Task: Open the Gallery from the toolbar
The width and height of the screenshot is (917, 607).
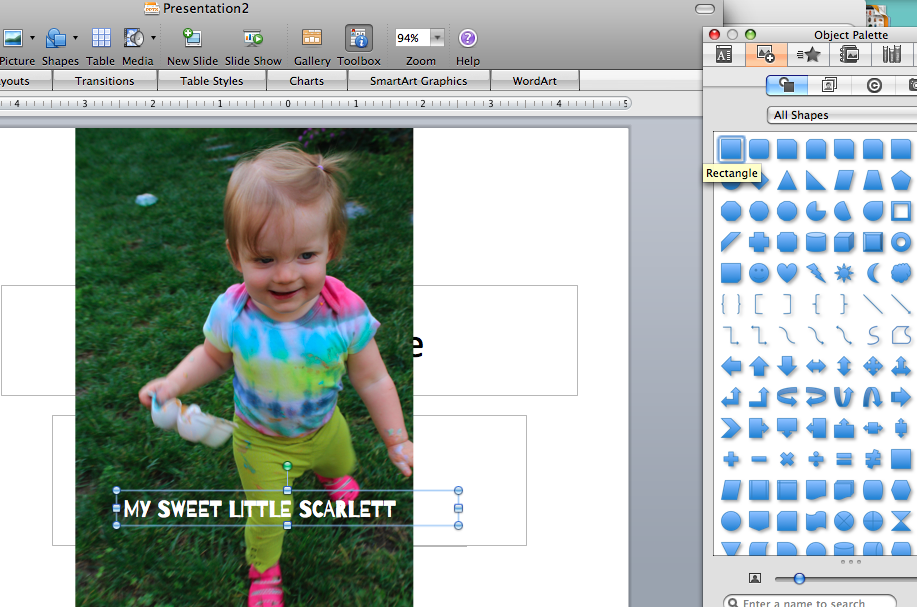Action: pos(312,39)
